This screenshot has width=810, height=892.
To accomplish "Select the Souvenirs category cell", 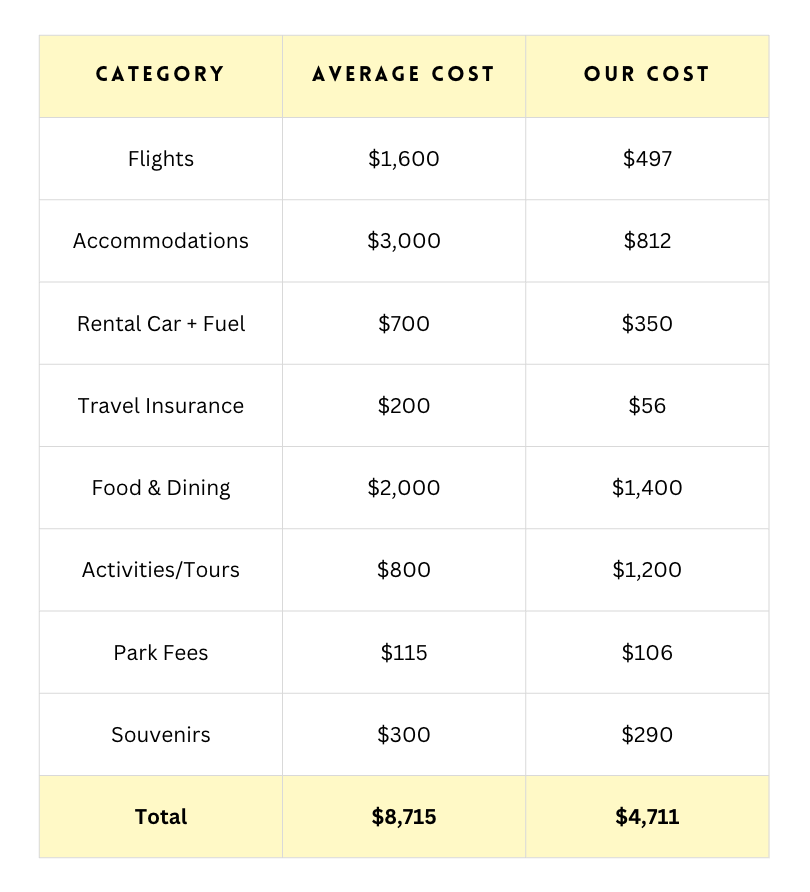I will [160, 735].
